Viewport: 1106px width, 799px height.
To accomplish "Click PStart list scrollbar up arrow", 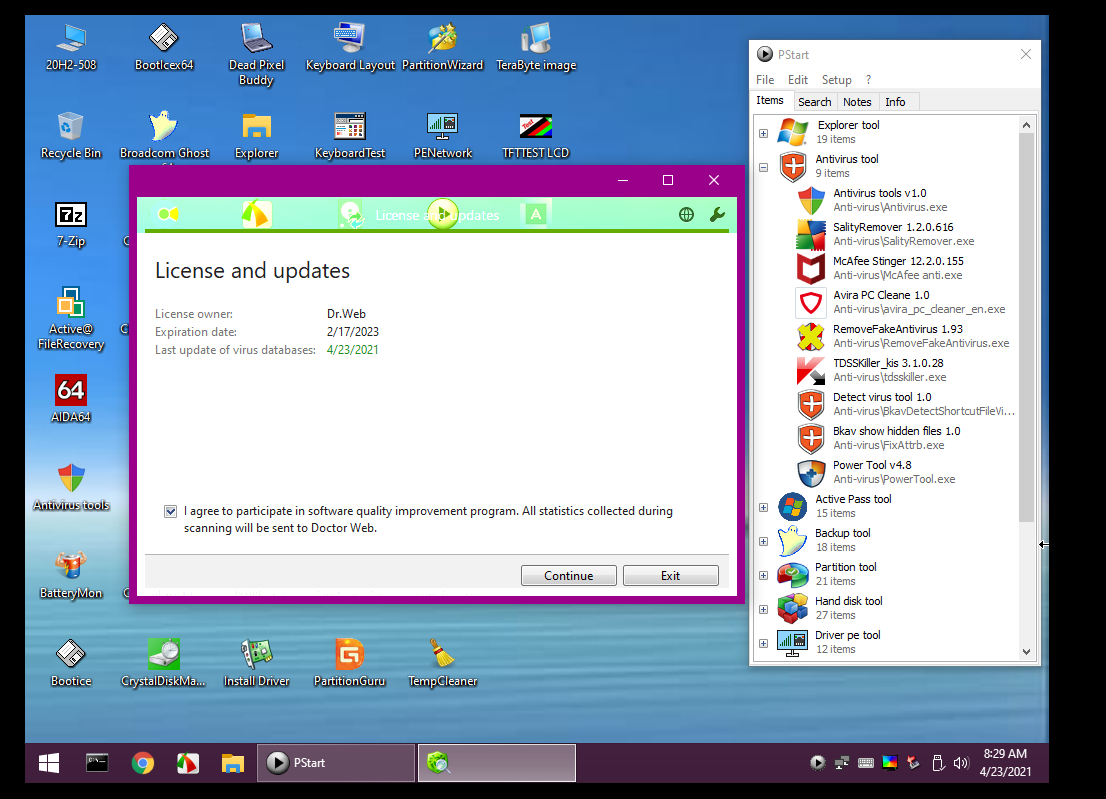I will click(x=1026, y=125).
